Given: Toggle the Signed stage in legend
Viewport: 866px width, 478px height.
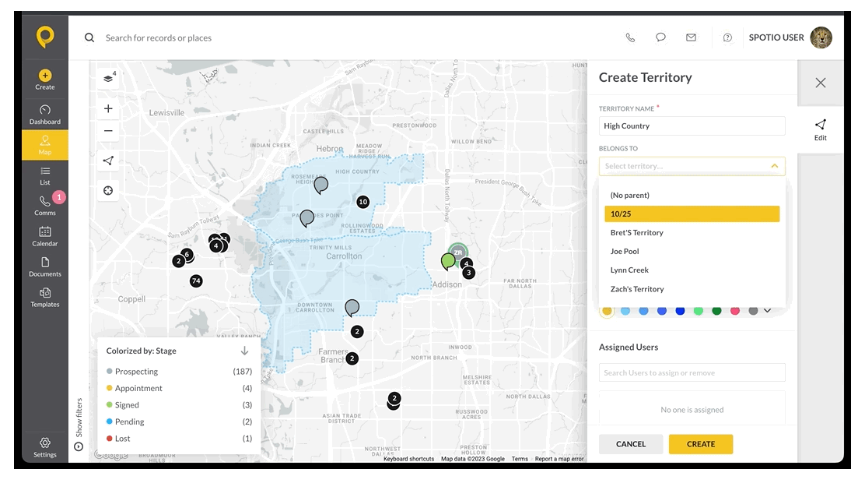Looking at the screenshot, I should click(x=179, y=405).
